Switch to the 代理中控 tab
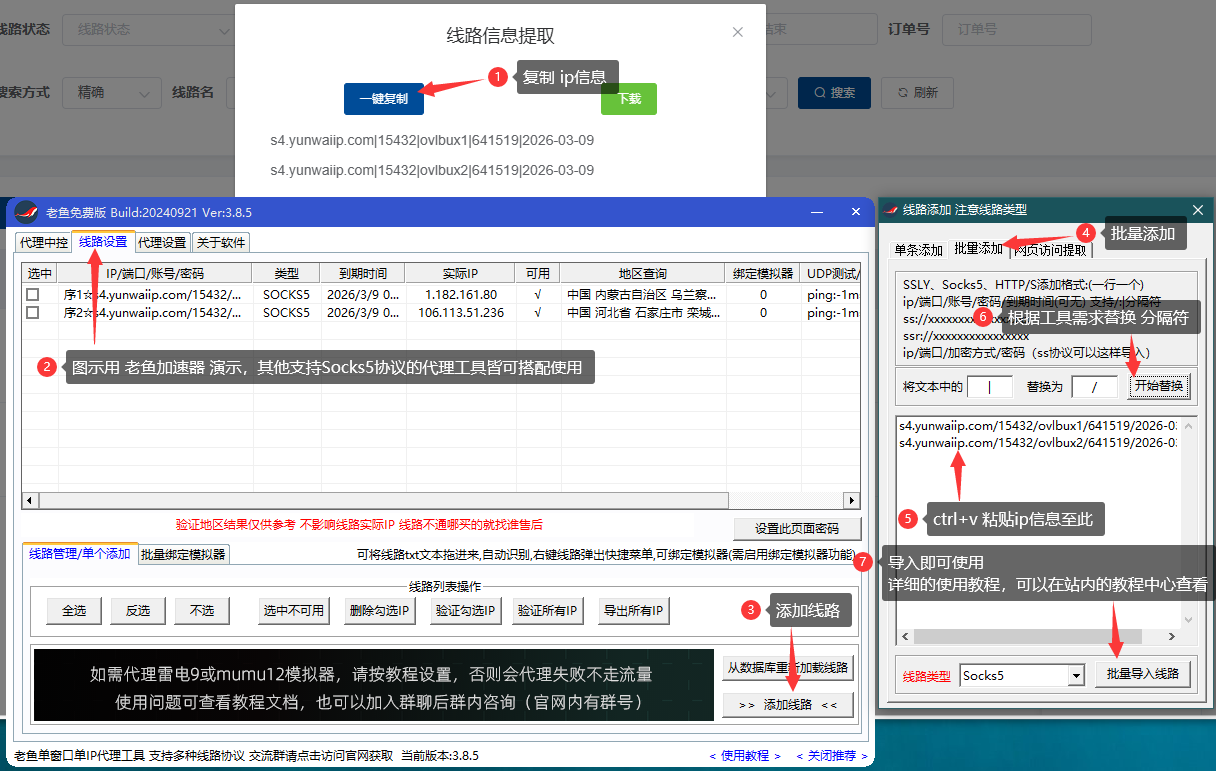This screenshot has height=771, width=1216. click(x=43, y=241)
